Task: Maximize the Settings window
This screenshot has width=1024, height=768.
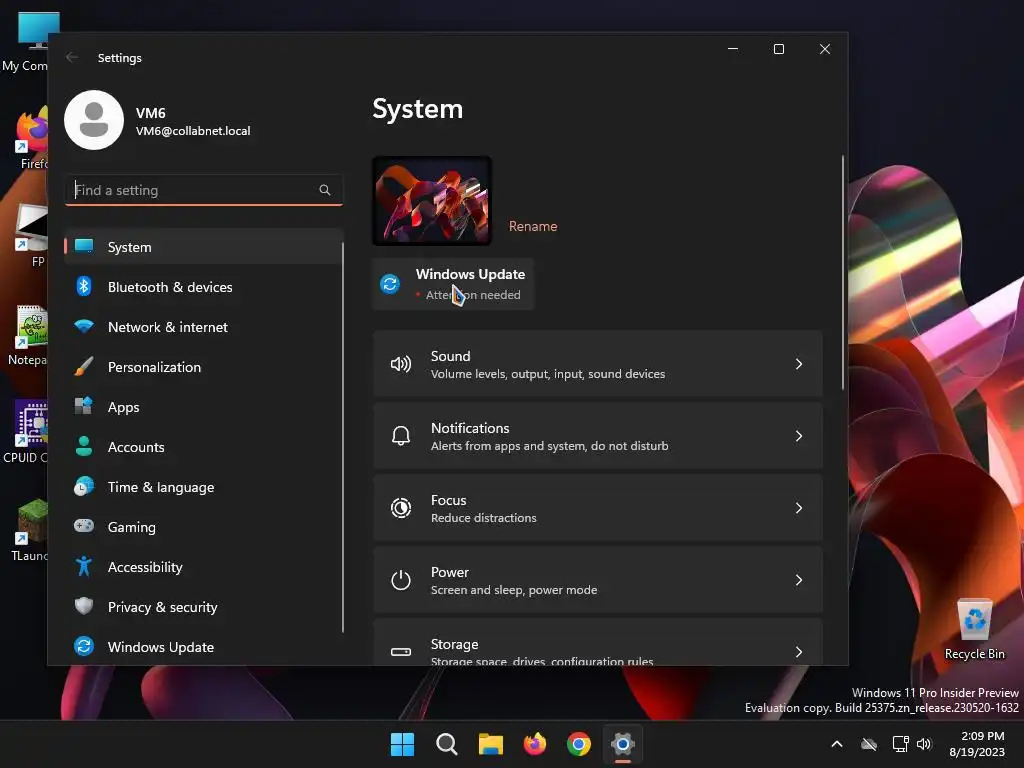Action: click(x=778, y=49)
